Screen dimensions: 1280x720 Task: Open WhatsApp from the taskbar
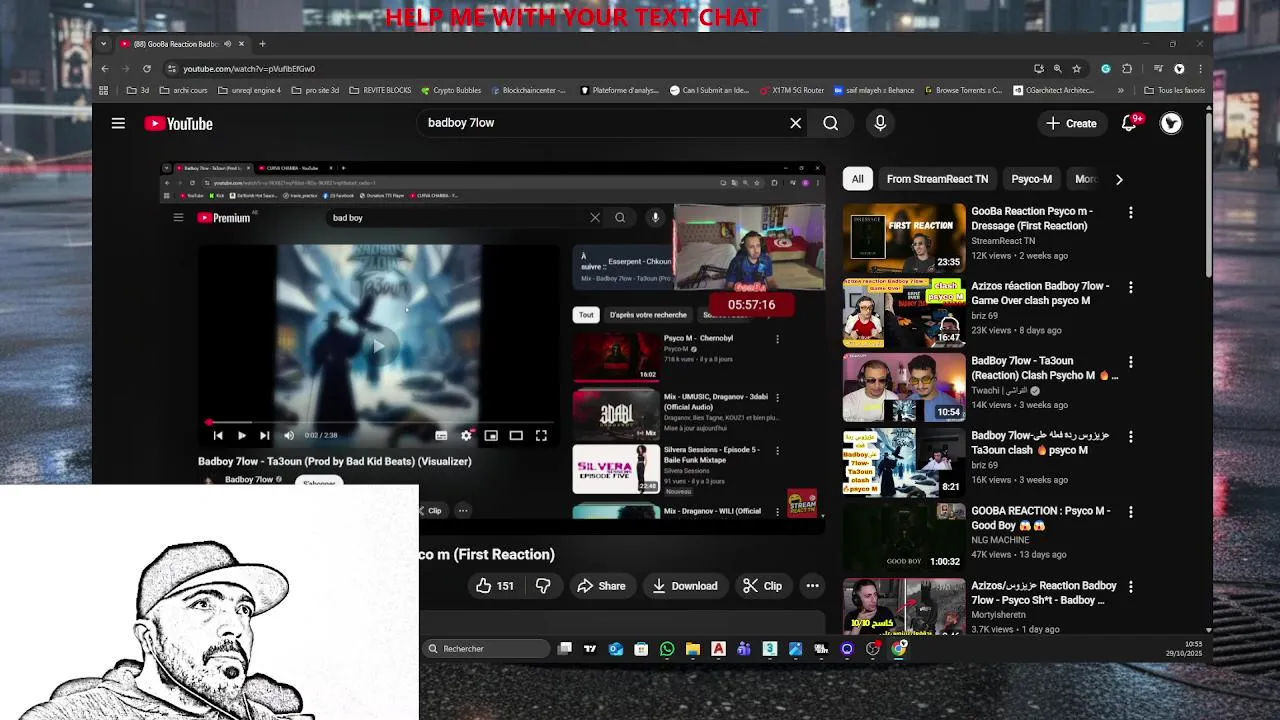pos(667,649)
